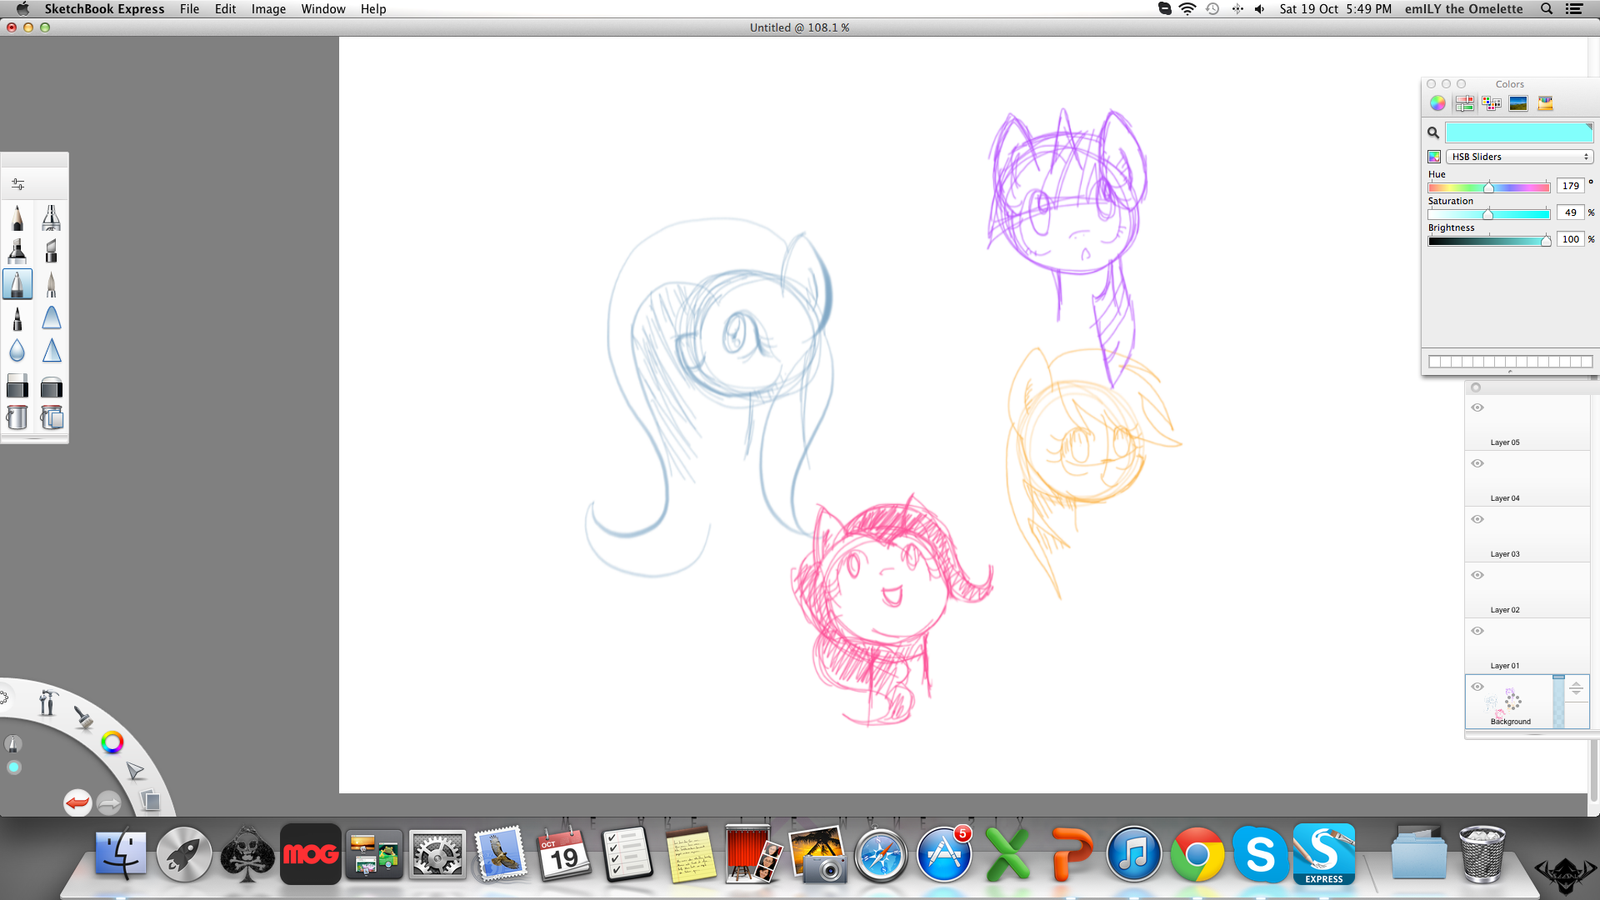The width and height of the screenshot is (1600, 900).
Task: Click the color profile icon beside HSB Sliders
Action: (x=1434, y=157)
